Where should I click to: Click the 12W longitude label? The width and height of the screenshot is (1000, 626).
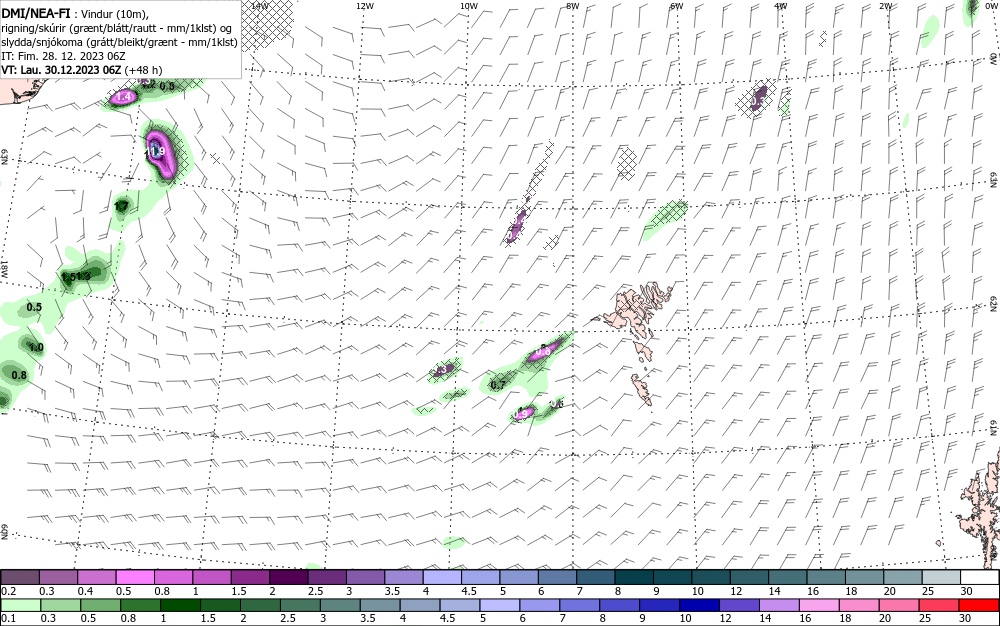tap(365, 6)
